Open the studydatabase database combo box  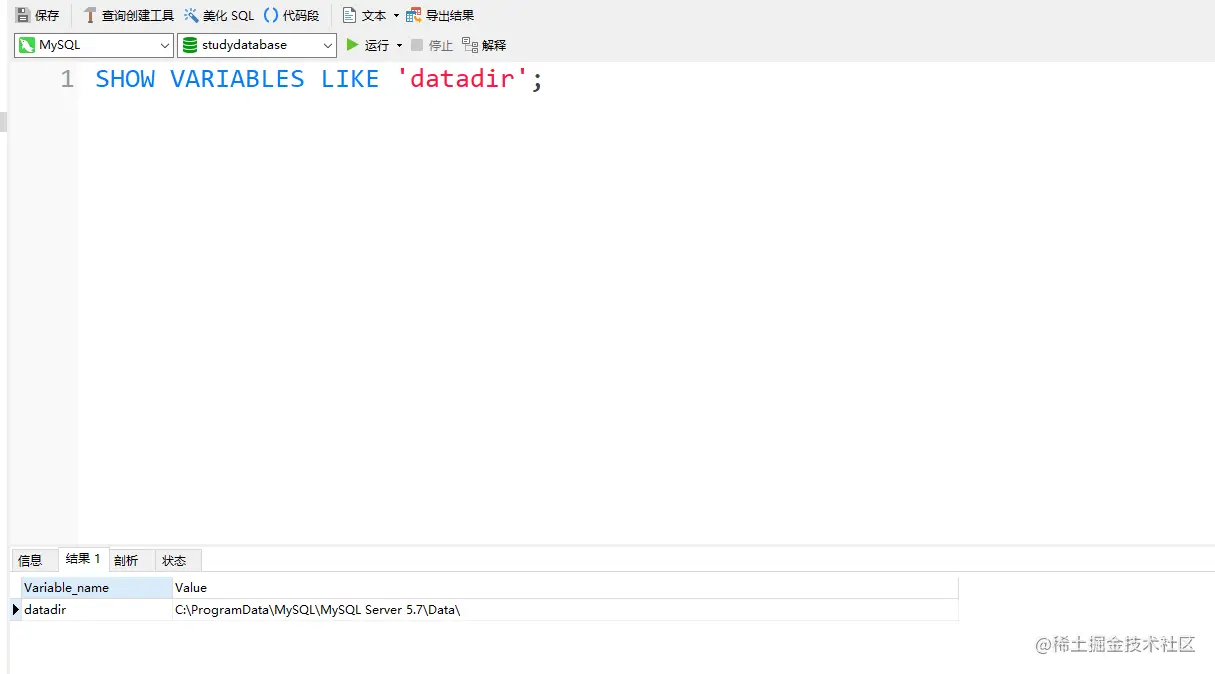(x=257, y=45)
